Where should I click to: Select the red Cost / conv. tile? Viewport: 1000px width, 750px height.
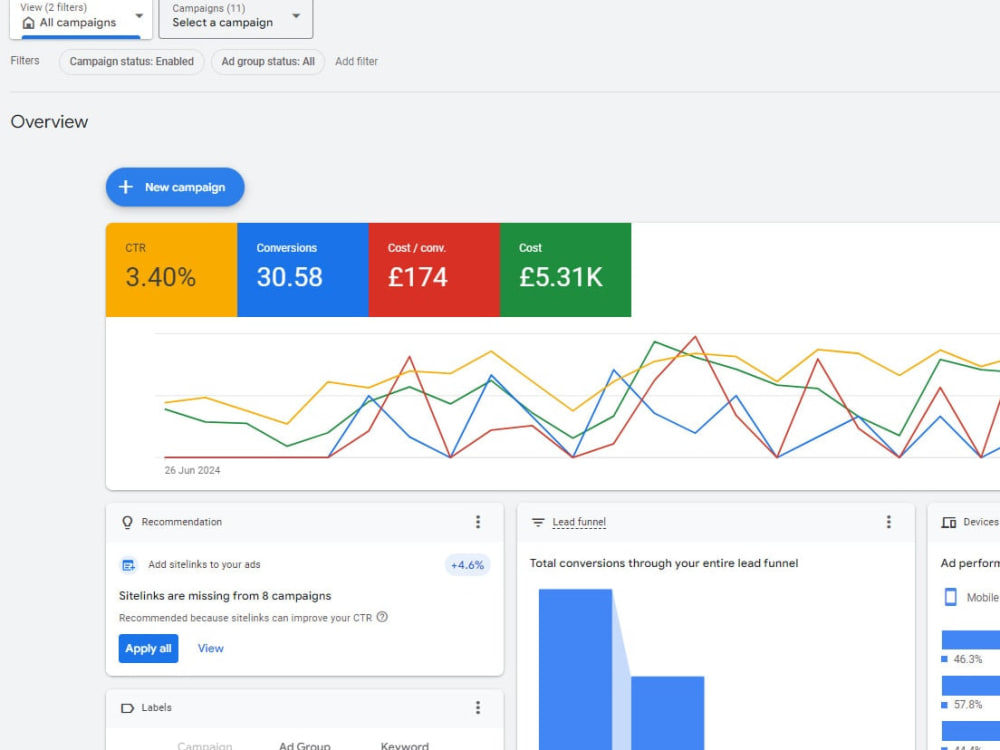point(434,270)
